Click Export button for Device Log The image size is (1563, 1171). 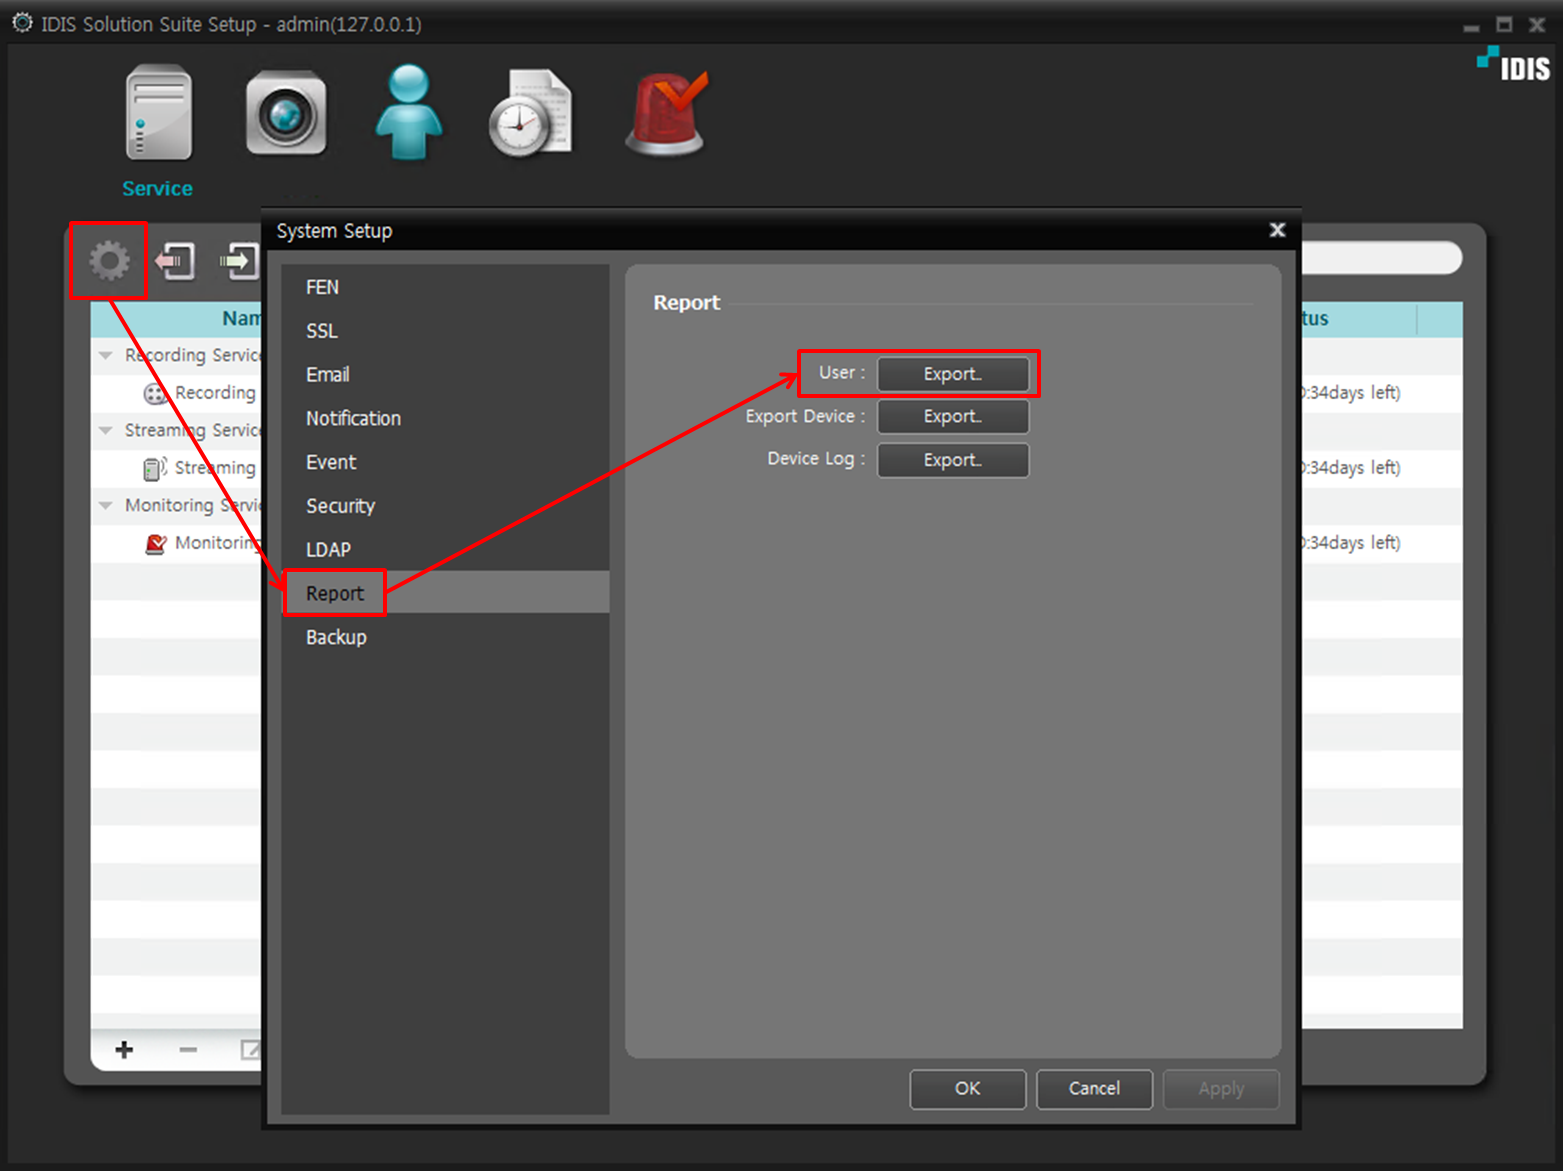click(953, 460)
